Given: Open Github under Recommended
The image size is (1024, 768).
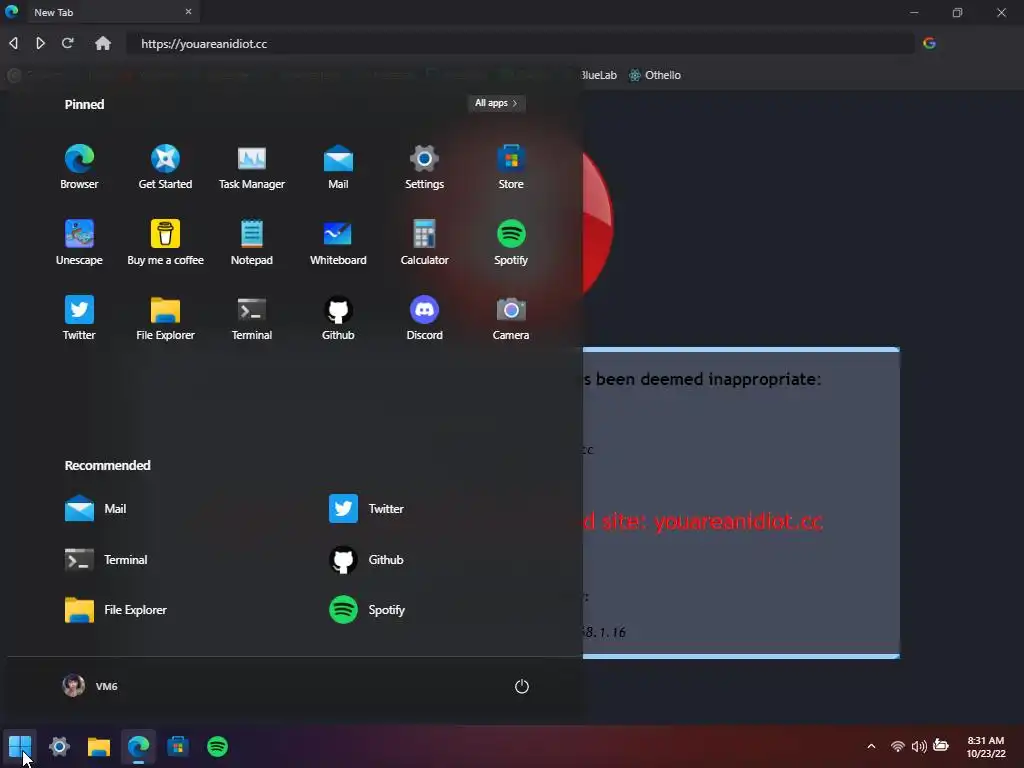Looking at the screenshot, I should [366, 560].
